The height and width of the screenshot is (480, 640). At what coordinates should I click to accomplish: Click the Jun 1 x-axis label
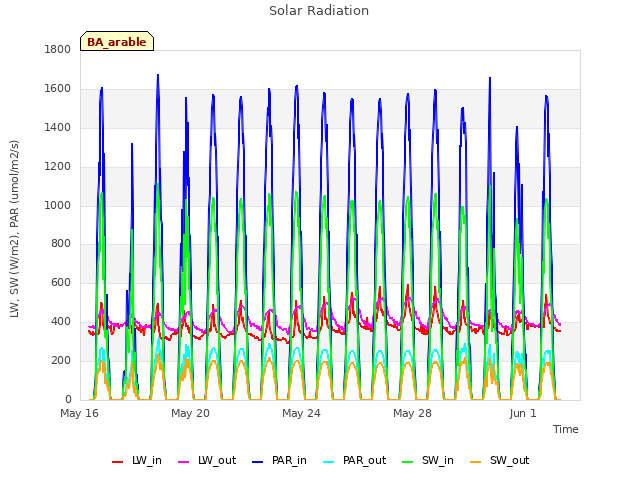[x=523, y=413]
